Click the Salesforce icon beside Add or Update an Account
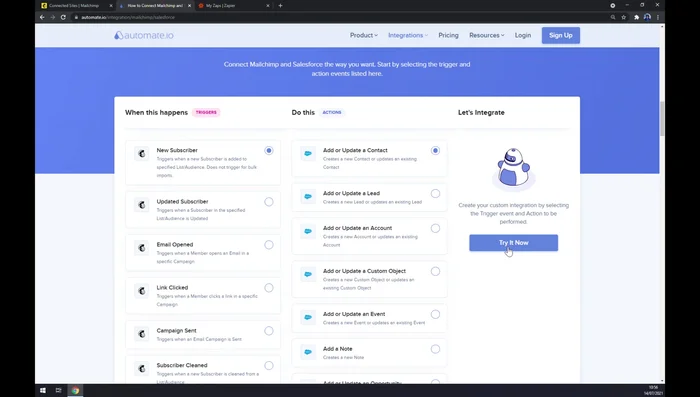The image size is (700, 397). (308, 231)
